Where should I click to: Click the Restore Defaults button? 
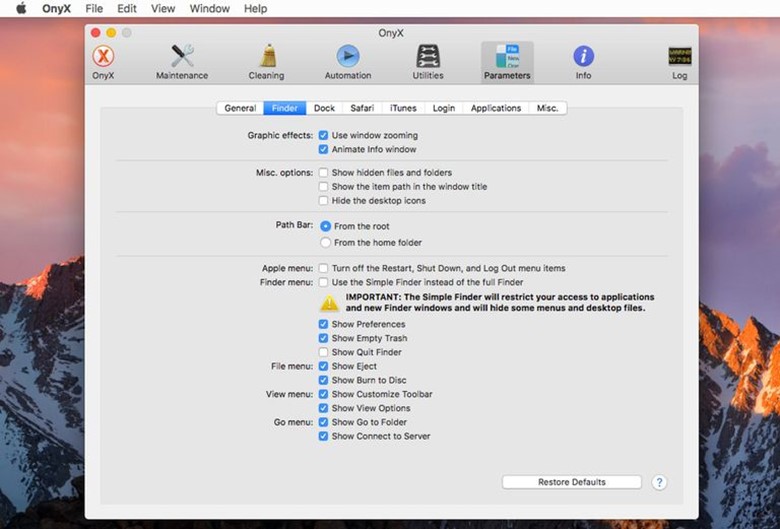(571, 482)
